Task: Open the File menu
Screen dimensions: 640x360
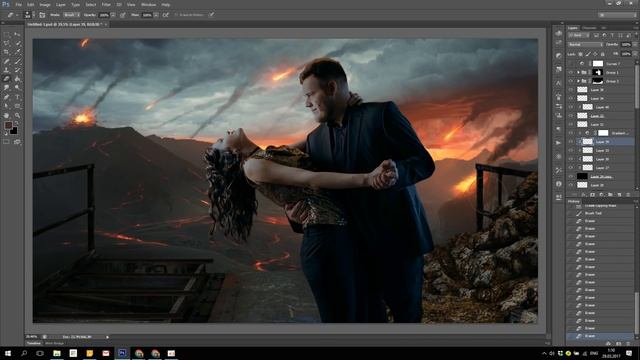Action: [18, 4]
